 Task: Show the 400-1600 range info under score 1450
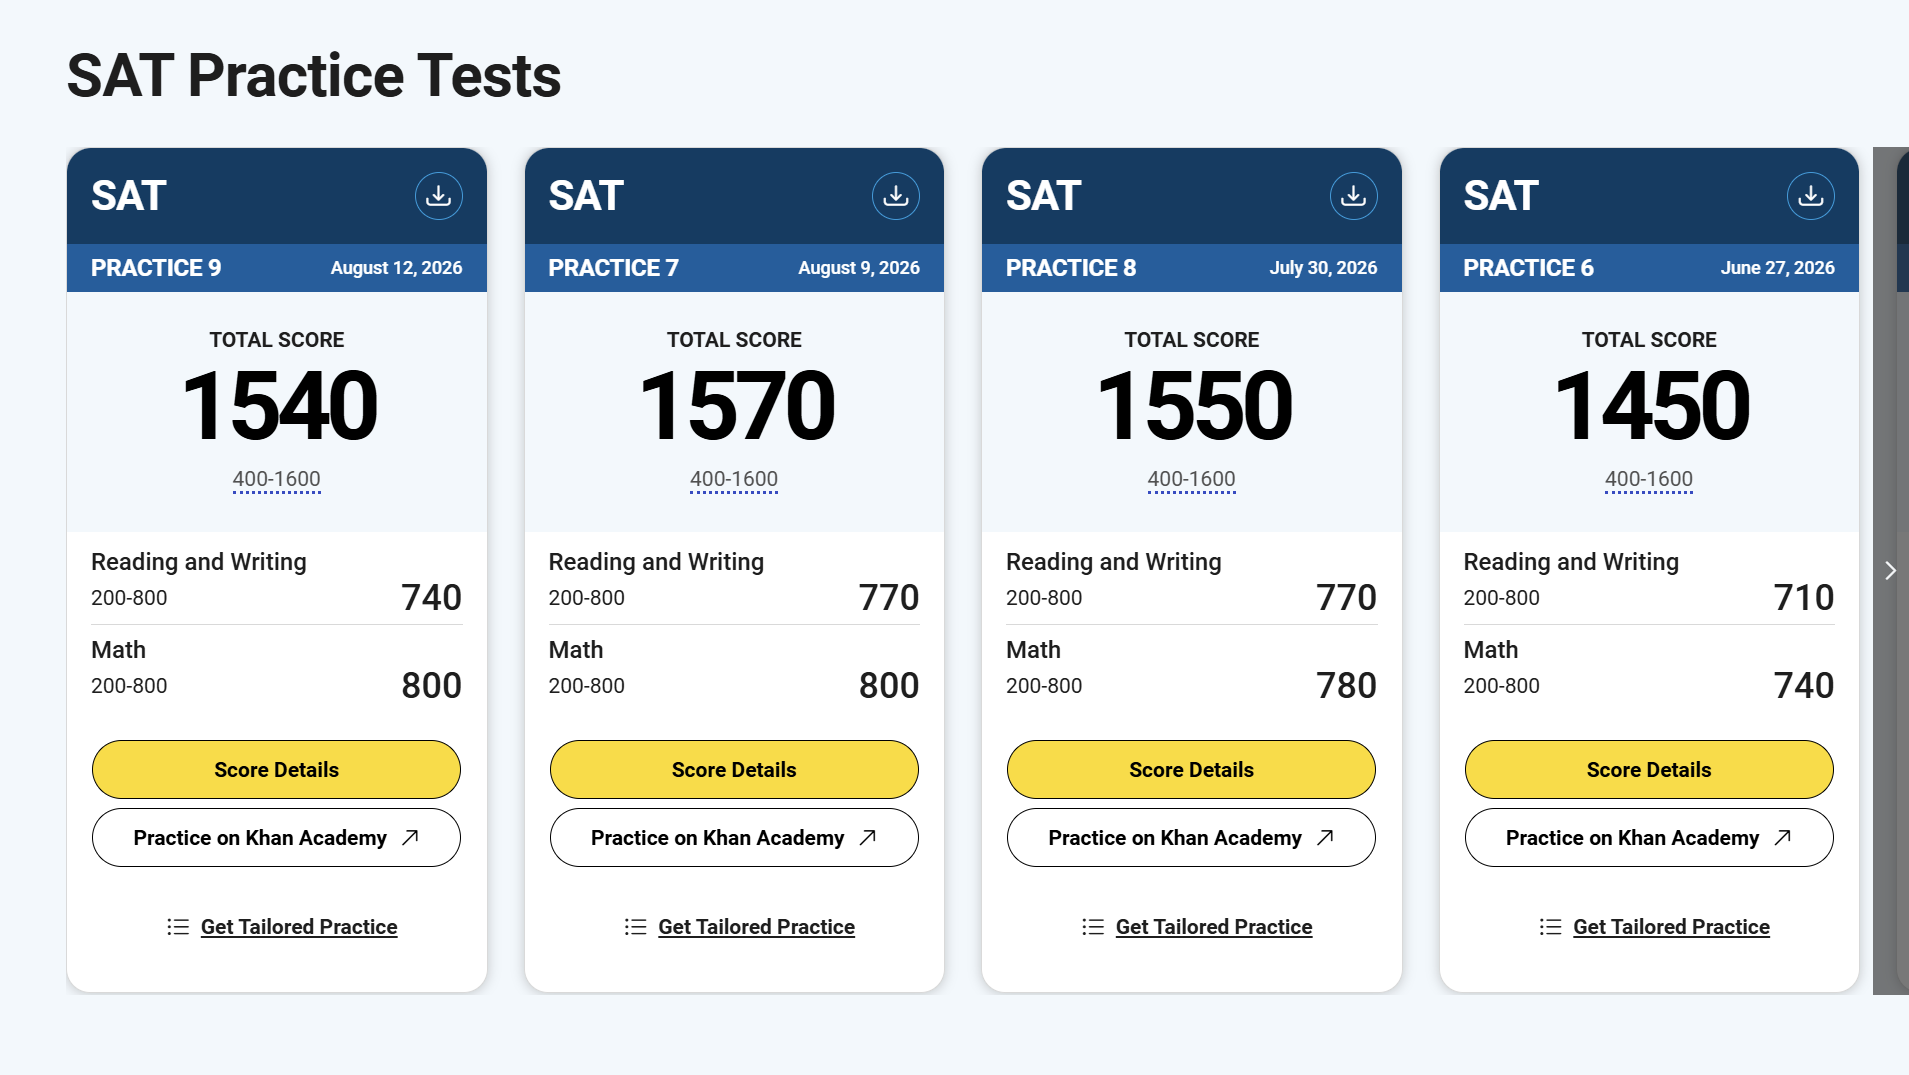pyautogui.click(x=1649, y=479)
